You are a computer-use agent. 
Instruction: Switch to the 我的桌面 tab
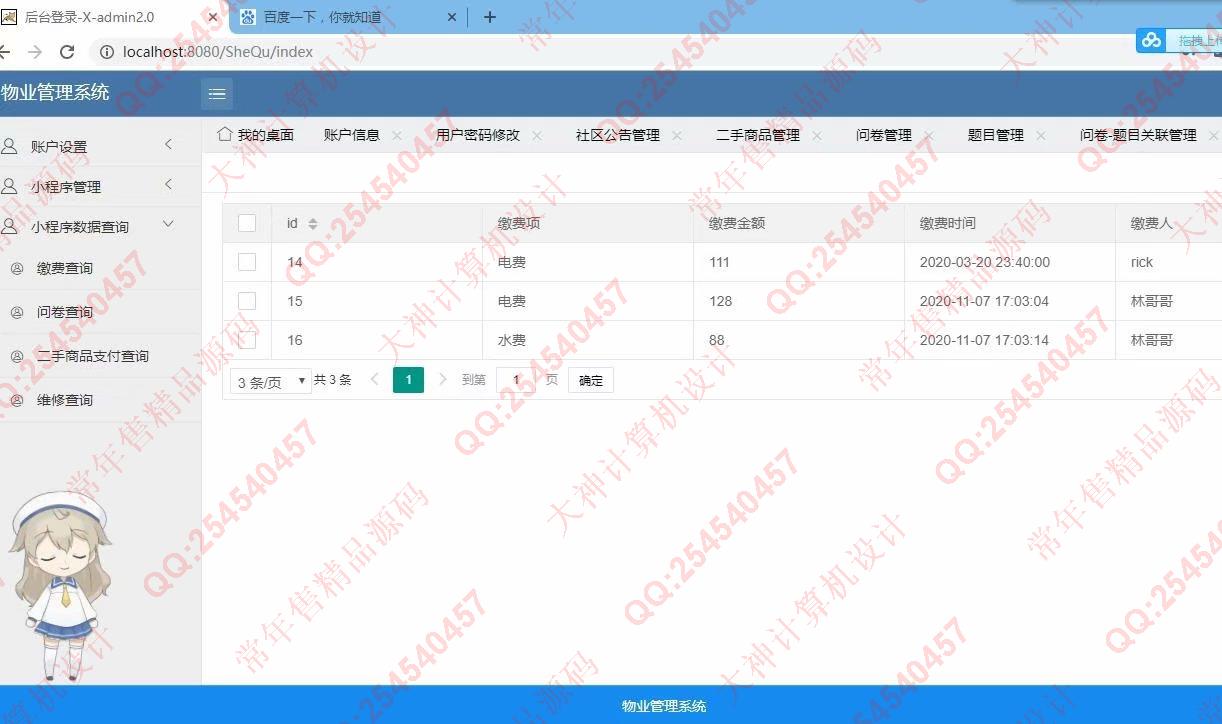266,135
